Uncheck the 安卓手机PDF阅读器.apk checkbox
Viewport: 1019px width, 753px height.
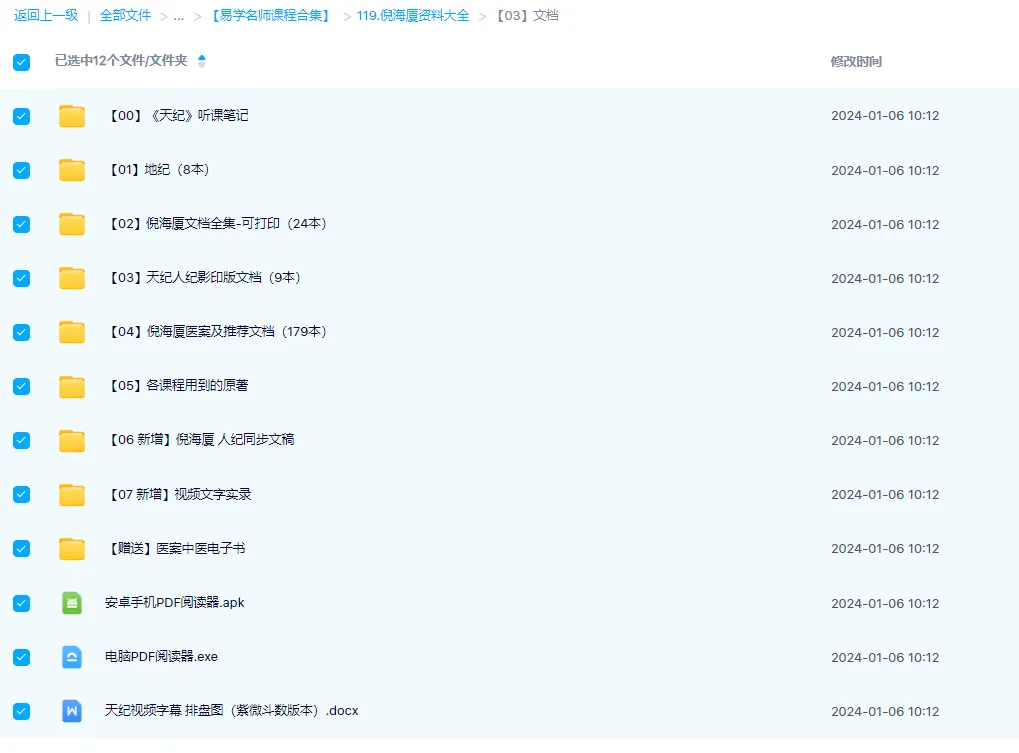(x=21, y=603)
